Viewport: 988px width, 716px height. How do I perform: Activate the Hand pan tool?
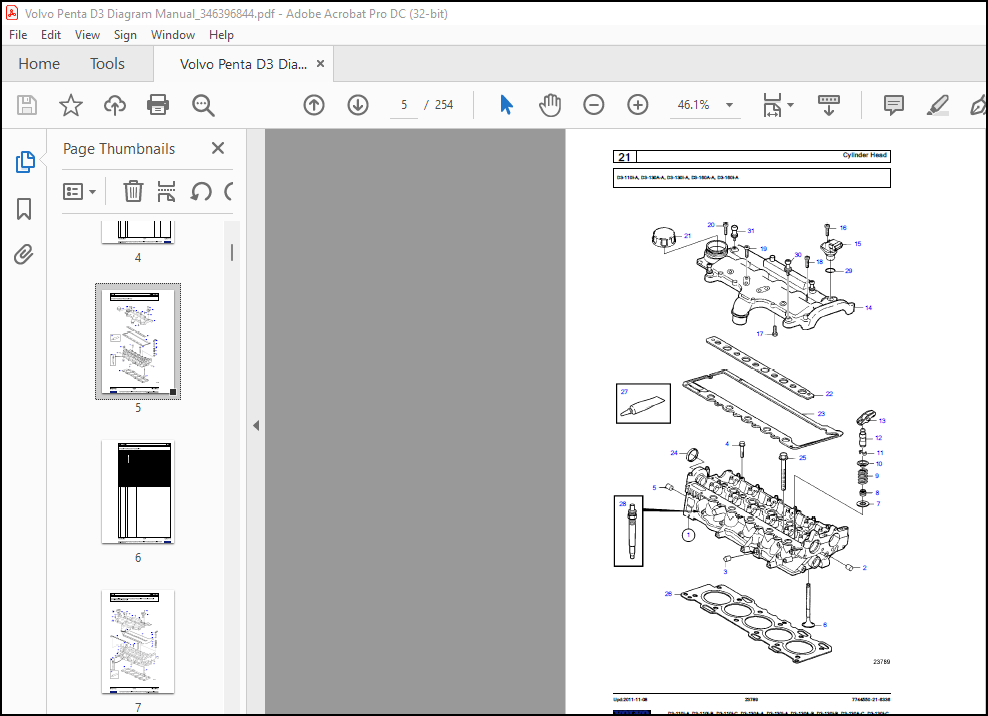point(549,105)
